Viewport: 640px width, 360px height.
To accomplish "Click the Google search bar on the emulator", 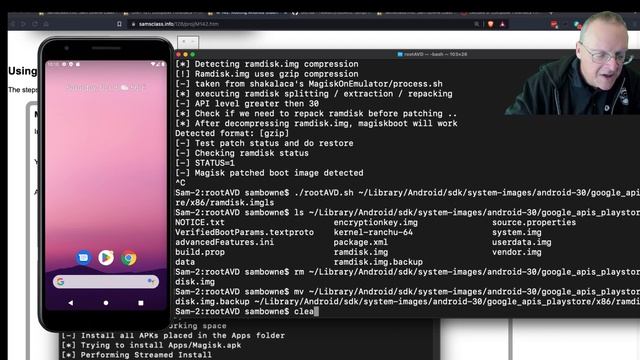I will 106,282.
